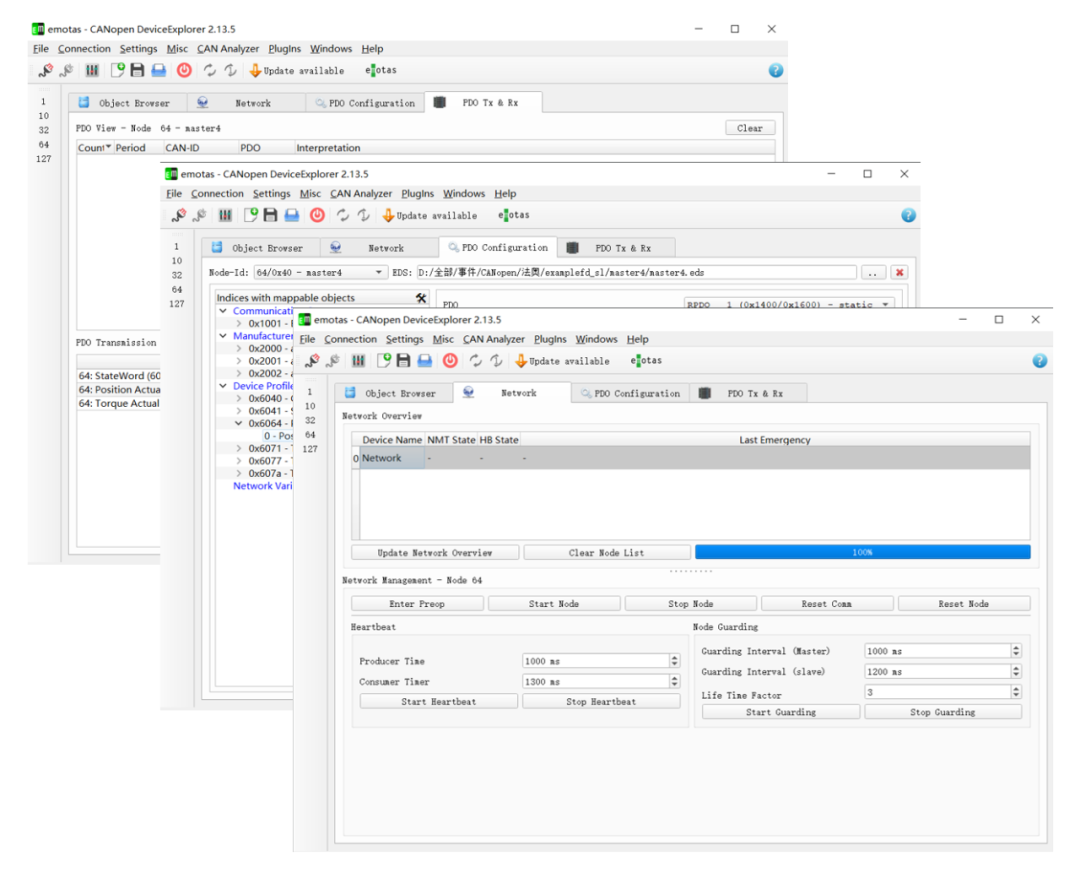
Task: Collapse Communication tree section
Action: pyautogui.click(x=223, y=311)
